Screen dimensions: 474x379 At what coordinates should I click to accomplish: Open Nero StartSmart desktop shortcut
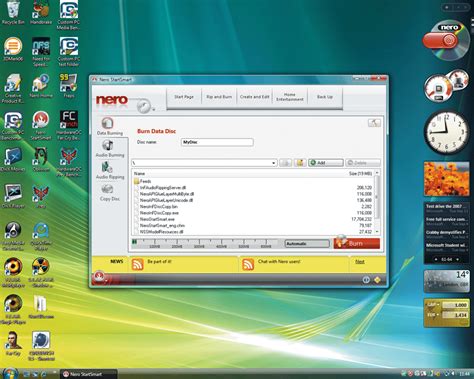click(x=41, y=125)
